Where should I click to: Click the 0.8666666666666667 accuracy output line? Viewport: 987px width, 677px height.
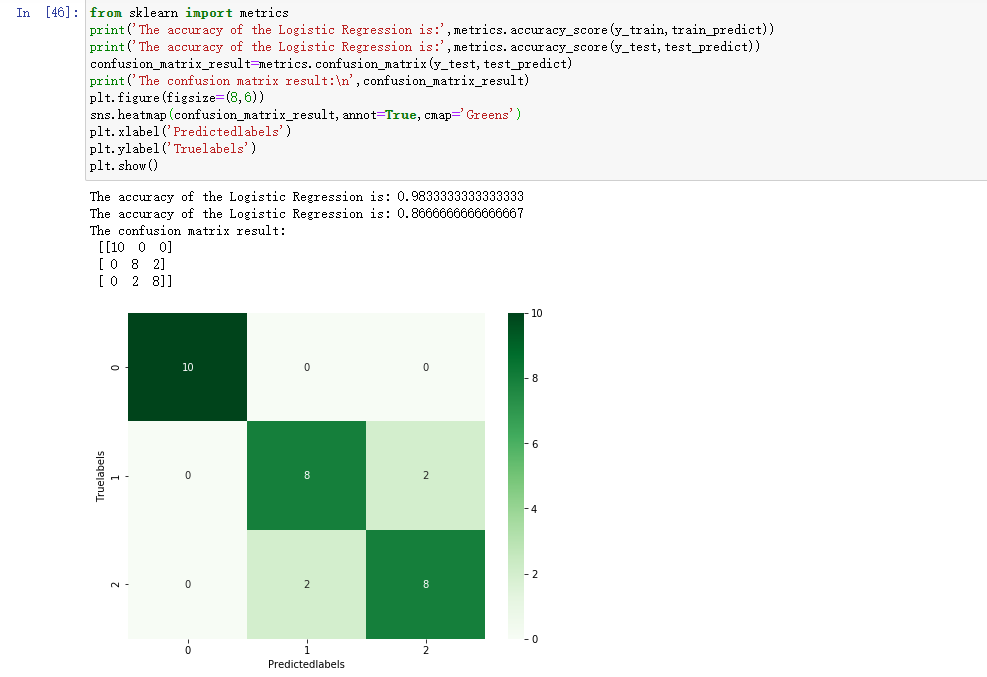coord(306,214)
